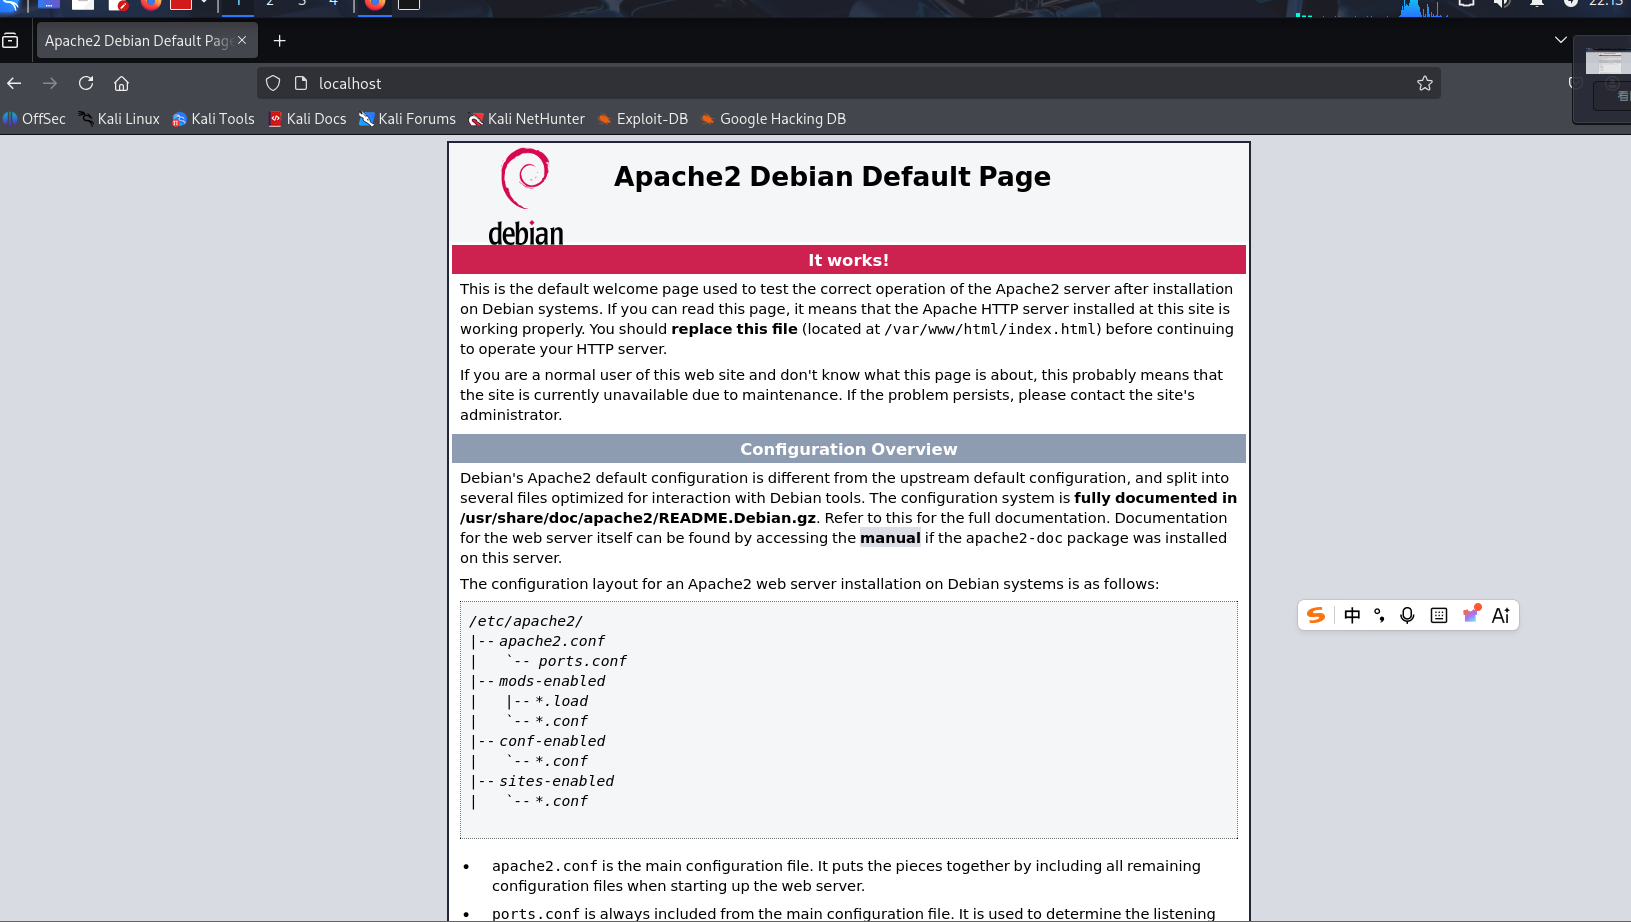
Task: Open the Kali NetHunter bookmark
Action: [x=527, y=119]
